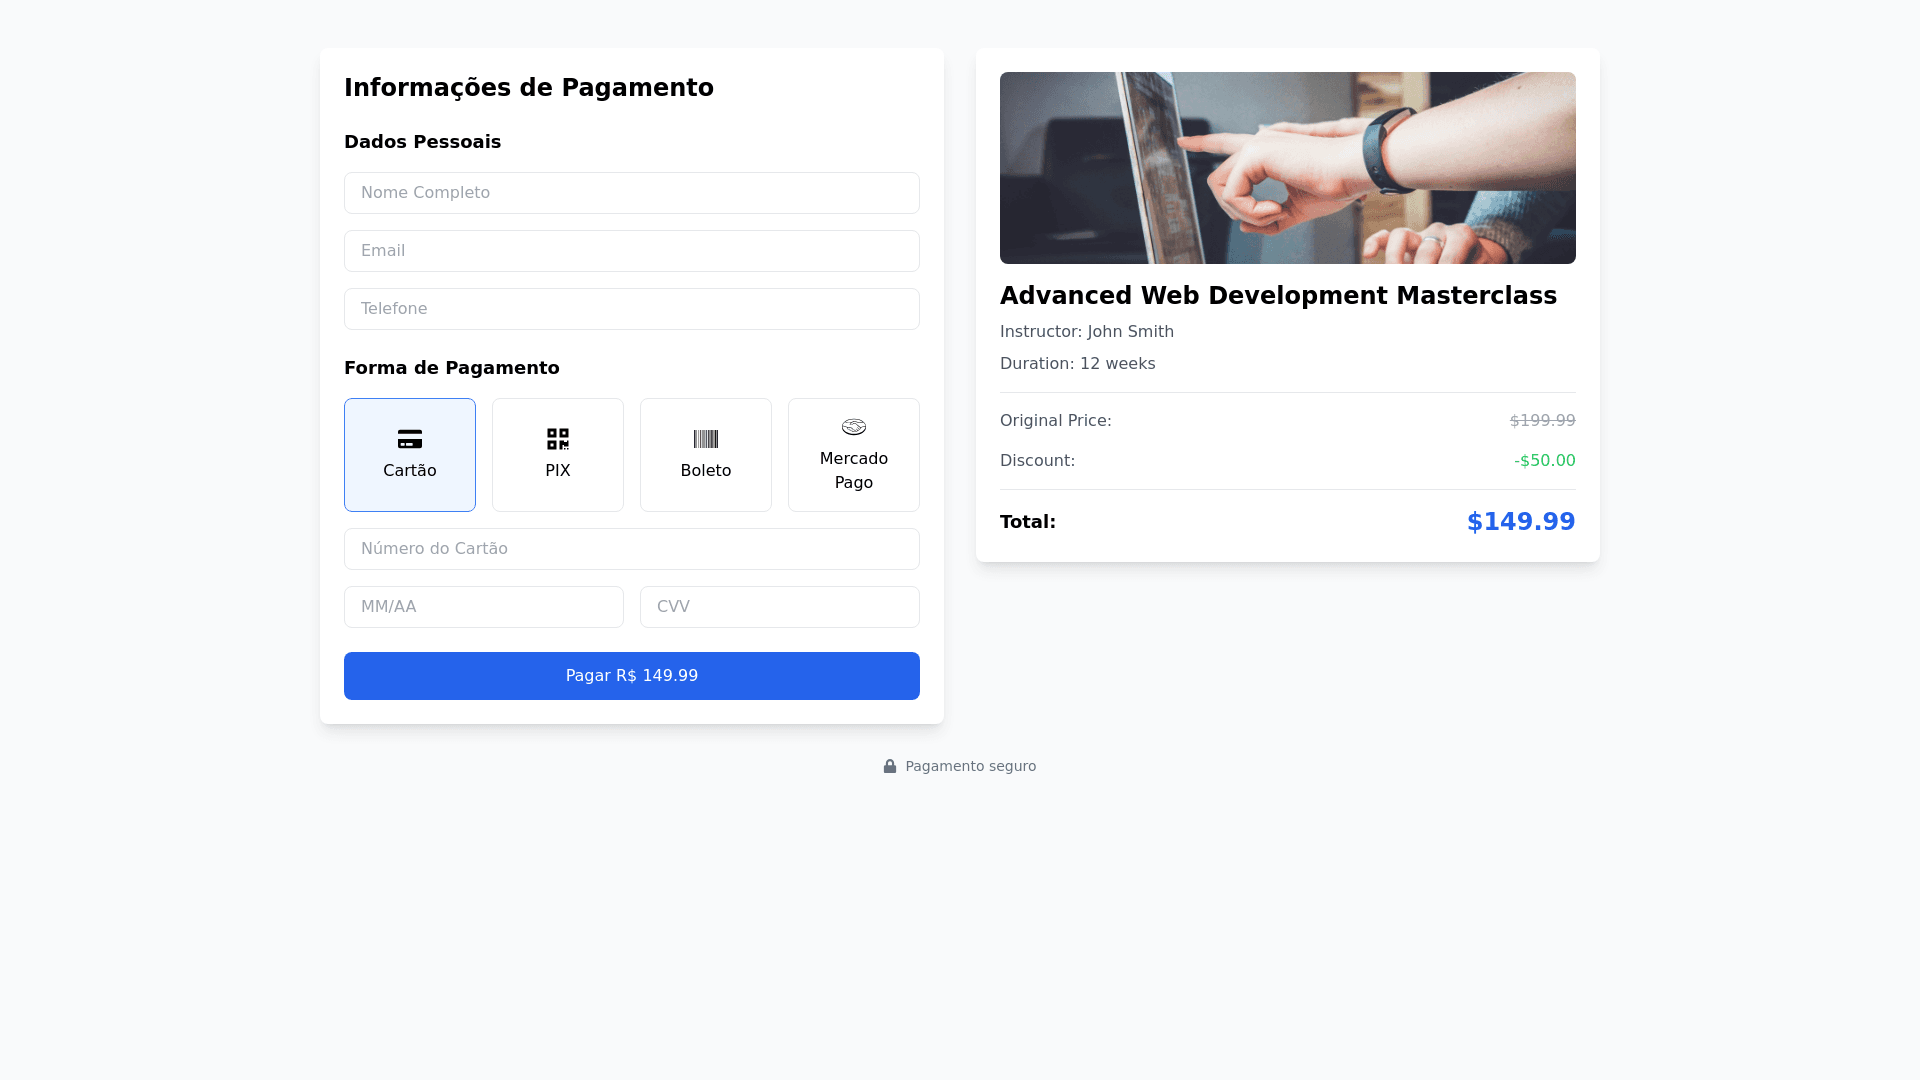Click the Pagamento seguro text
Screen dimensions: 1920x1080
971,766
